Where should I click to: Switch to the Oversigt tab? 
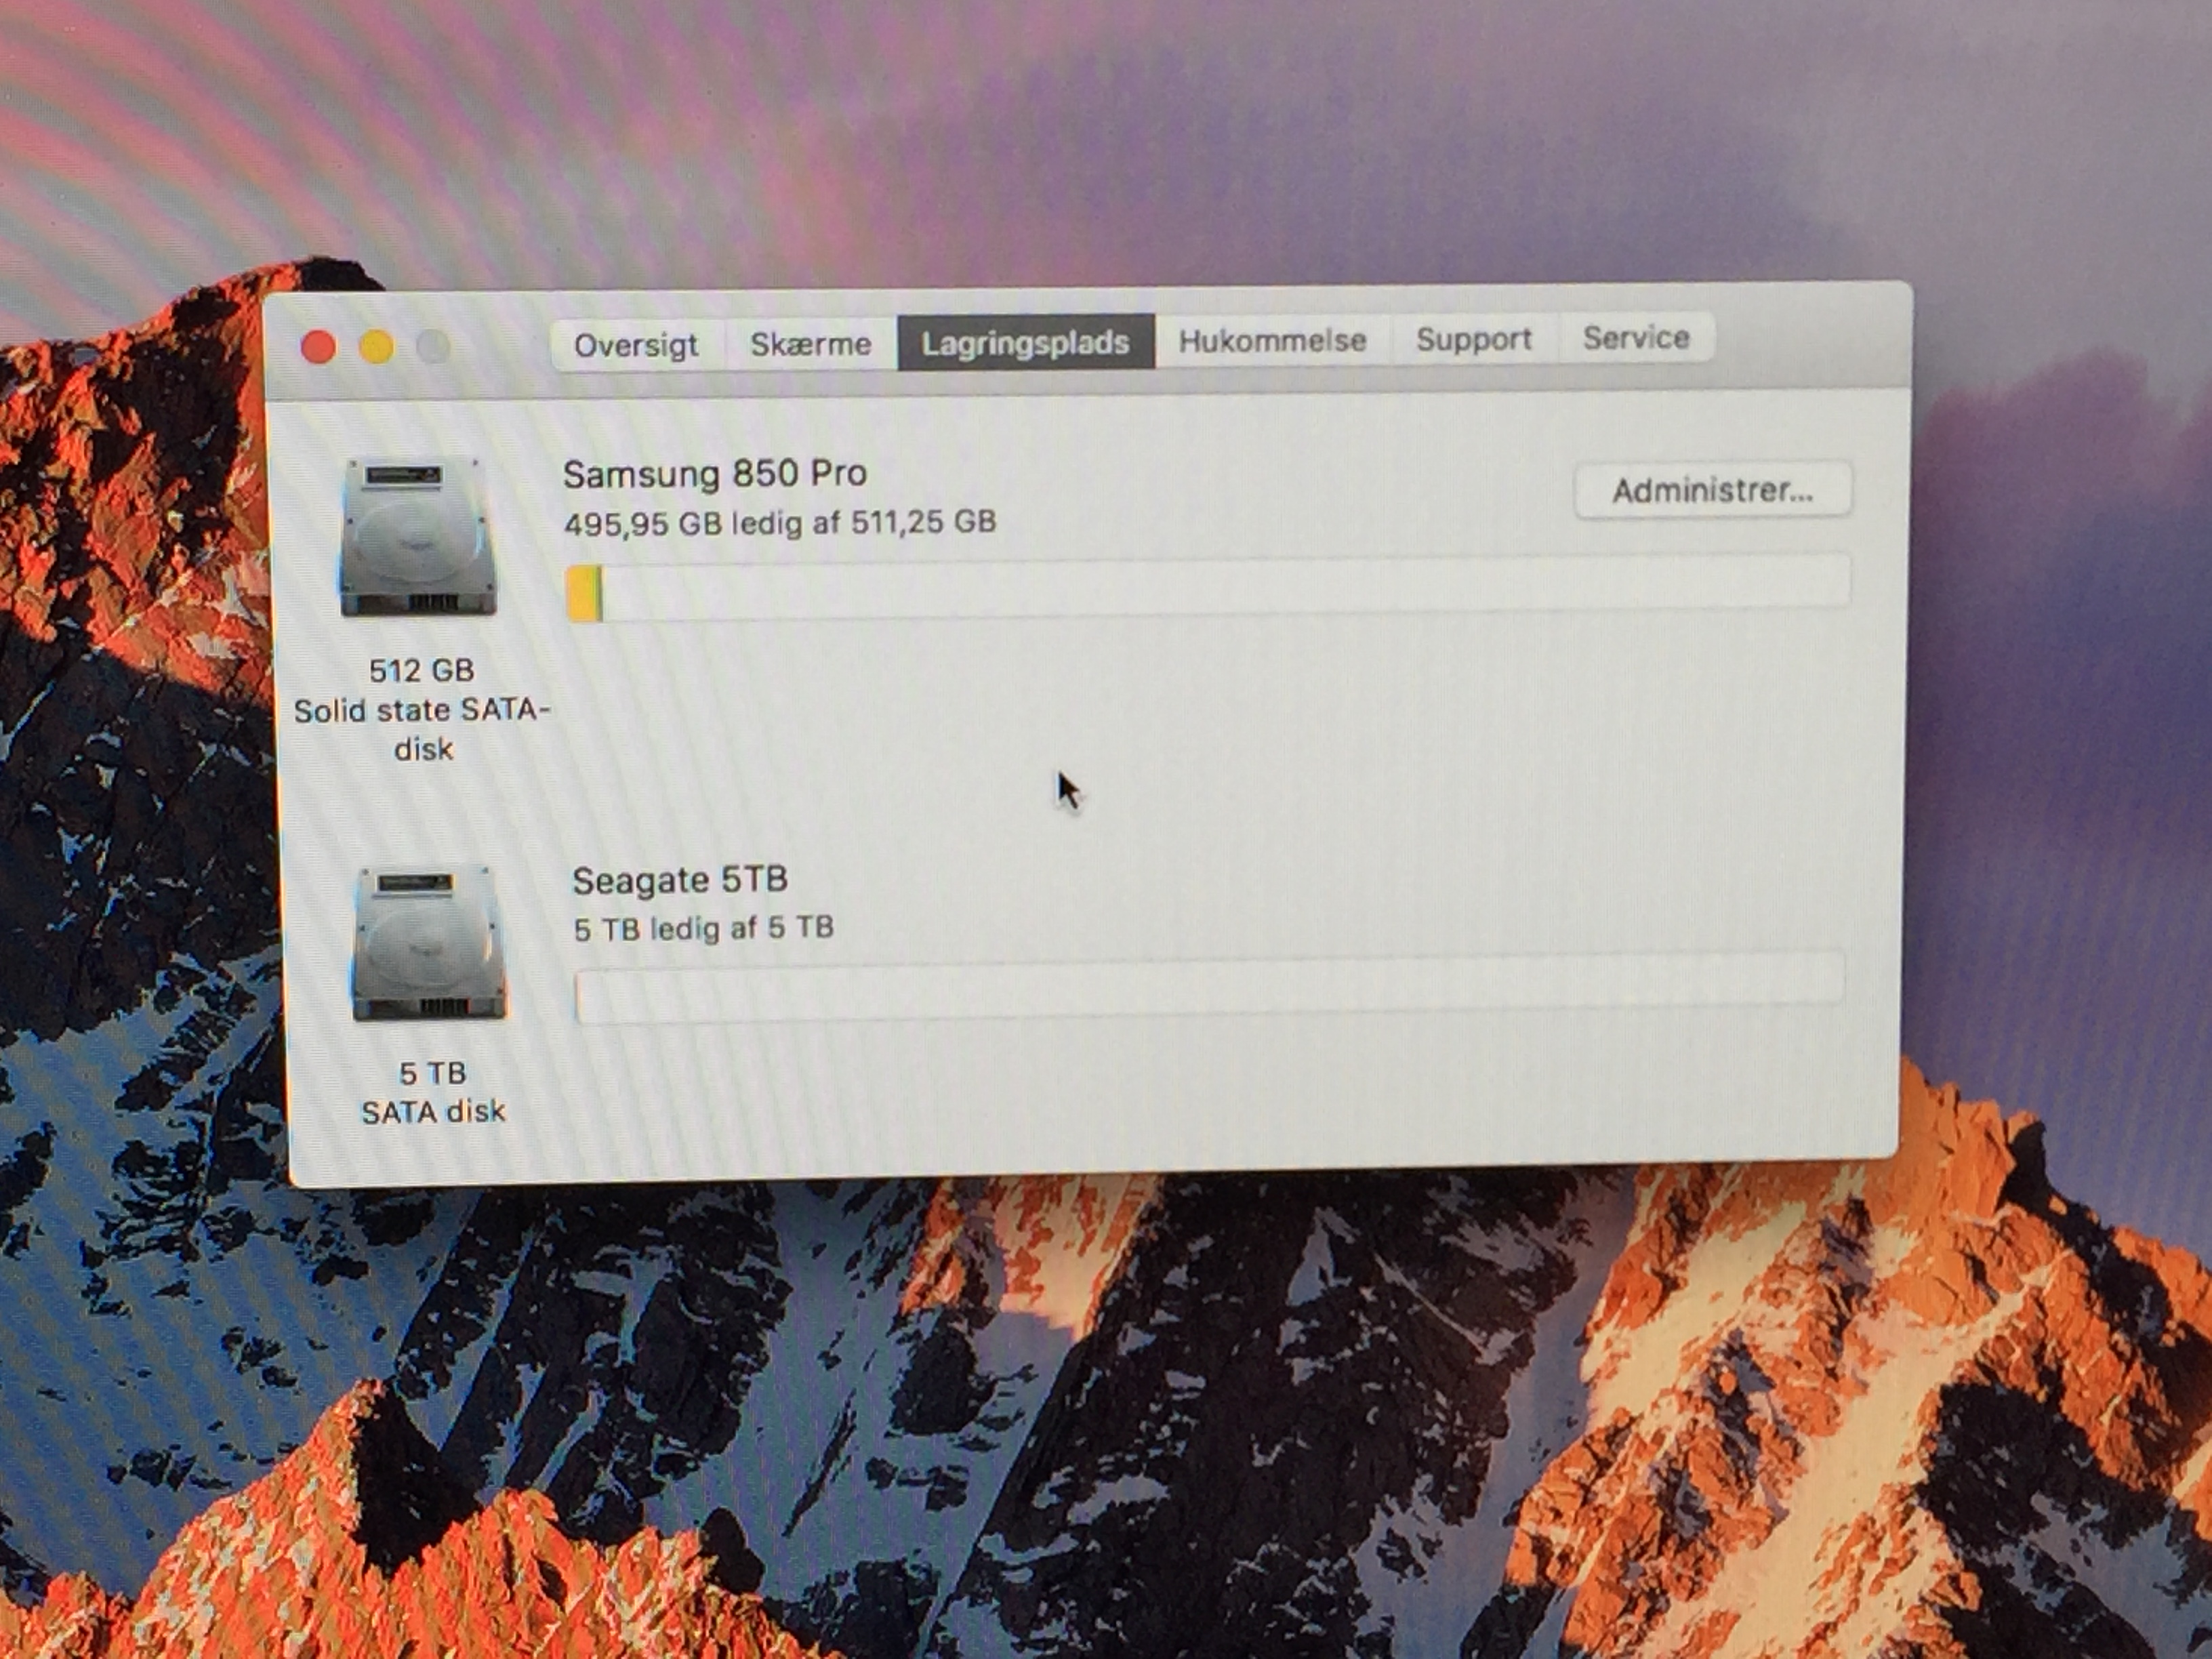pyautogui.click(x=636, y=345)
